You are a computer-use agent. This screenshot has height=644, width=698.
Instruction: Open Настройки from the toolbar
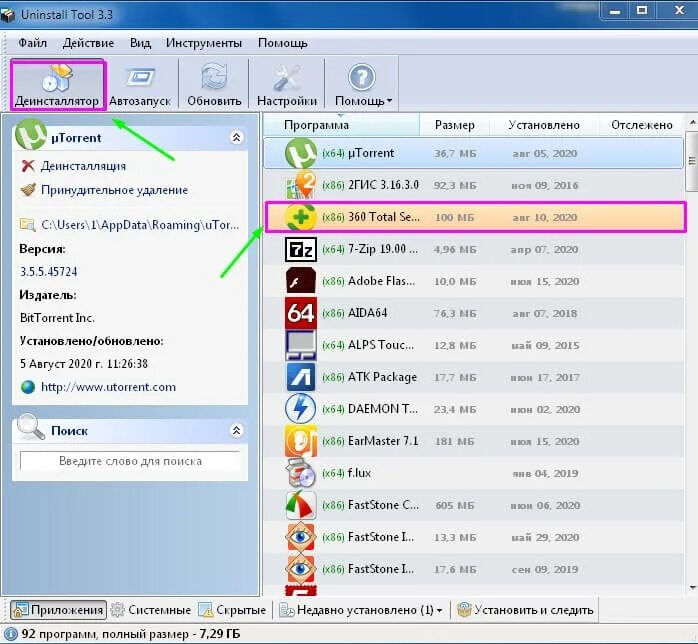pos(287,85)
